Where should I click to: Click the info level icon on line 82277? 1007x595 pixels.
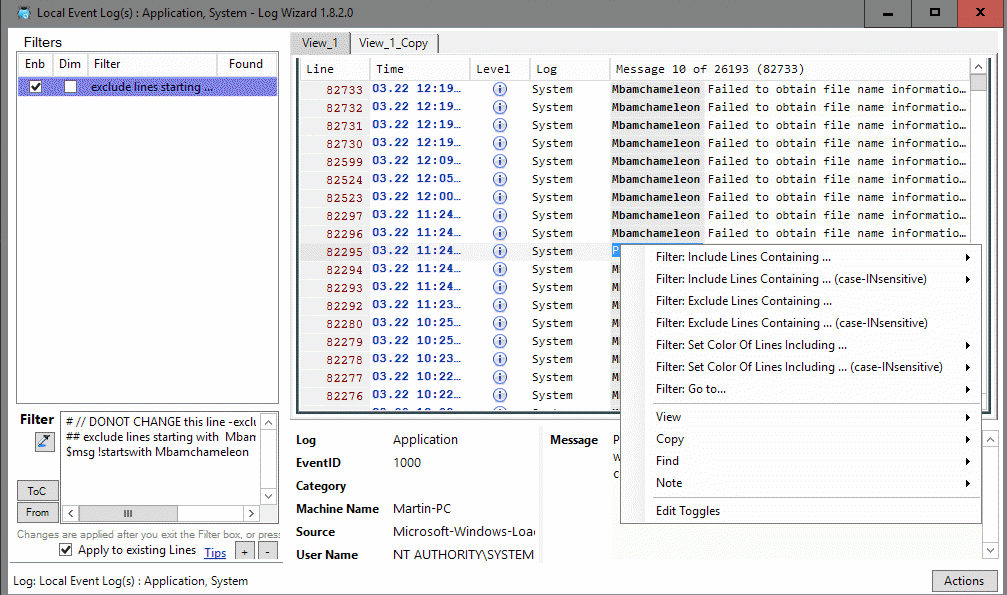(500, 377)
